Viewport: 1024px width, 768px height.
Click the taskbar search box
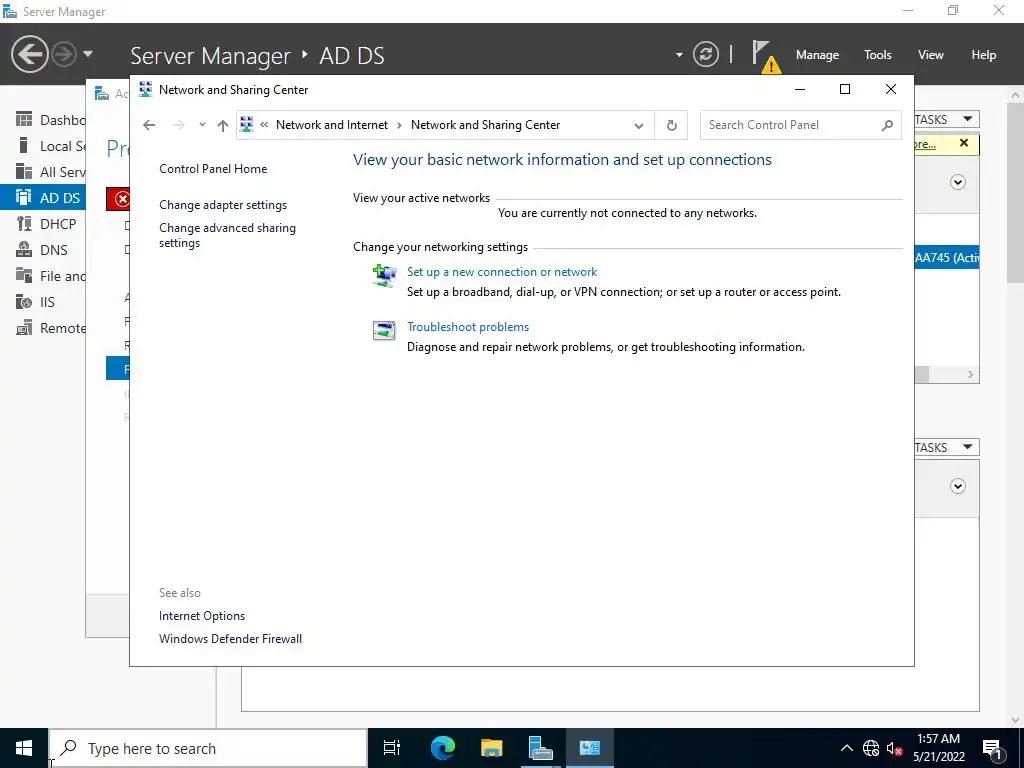point(208,748)
